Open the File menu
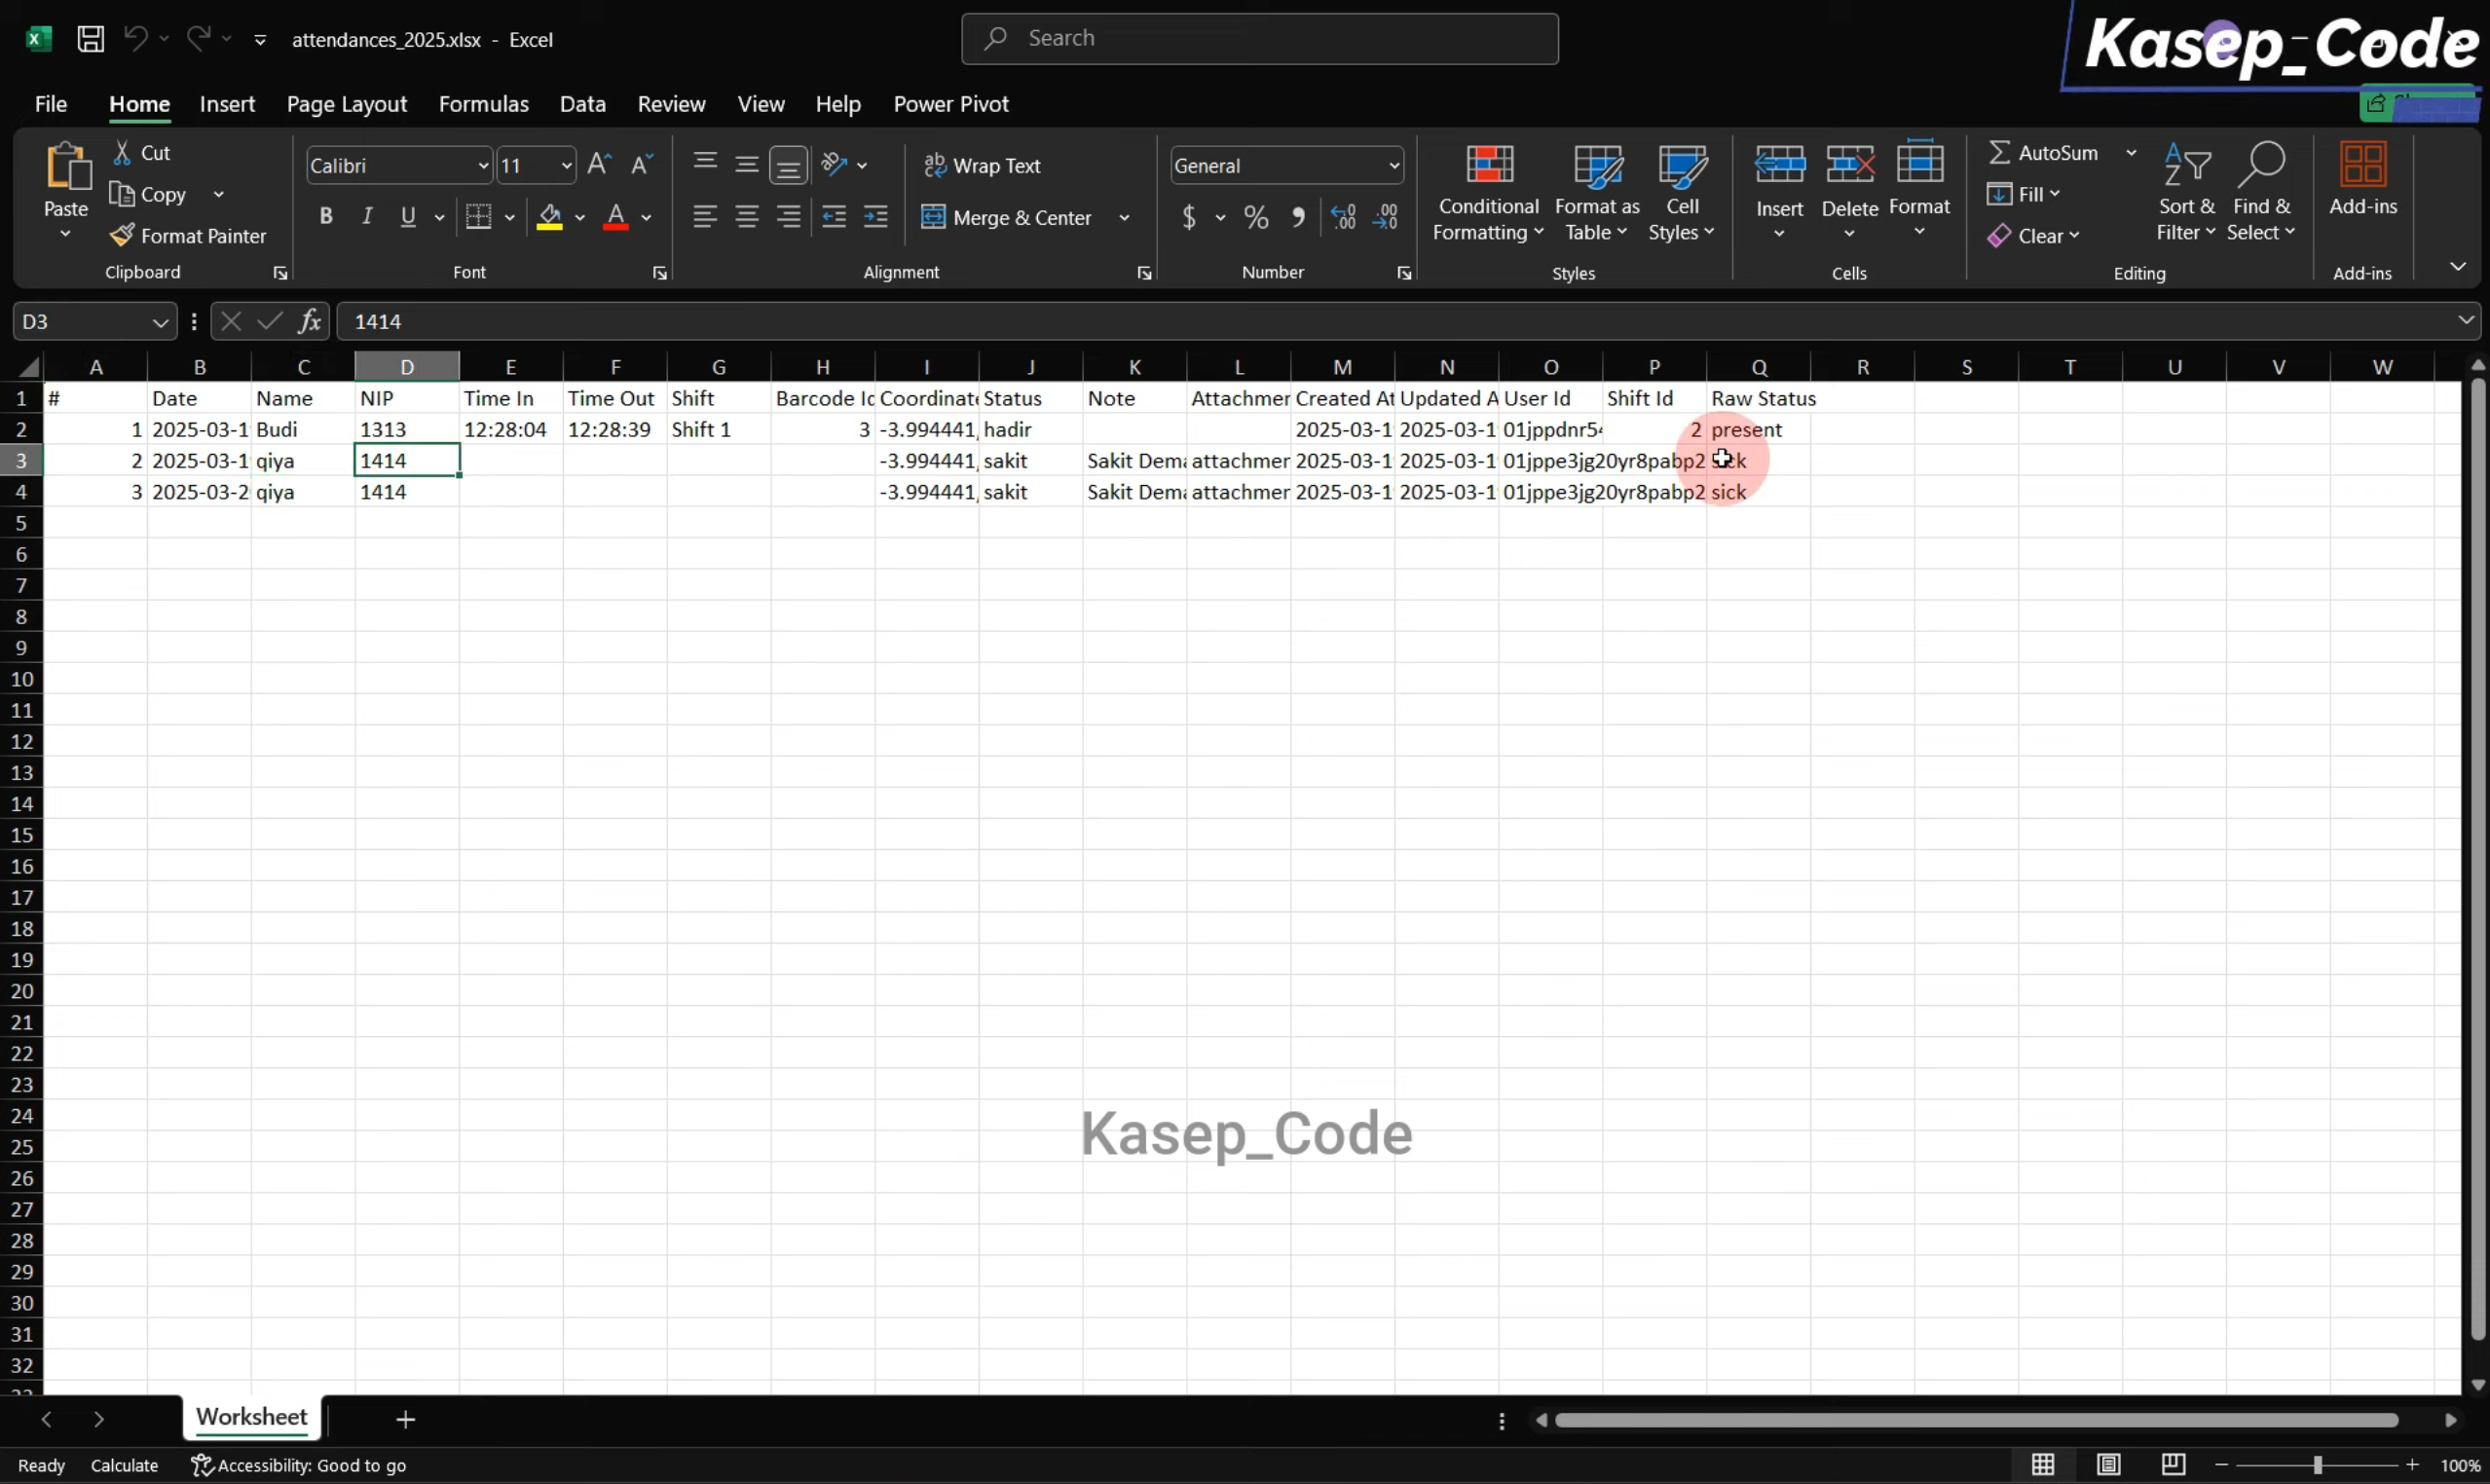 click(50, 104)
